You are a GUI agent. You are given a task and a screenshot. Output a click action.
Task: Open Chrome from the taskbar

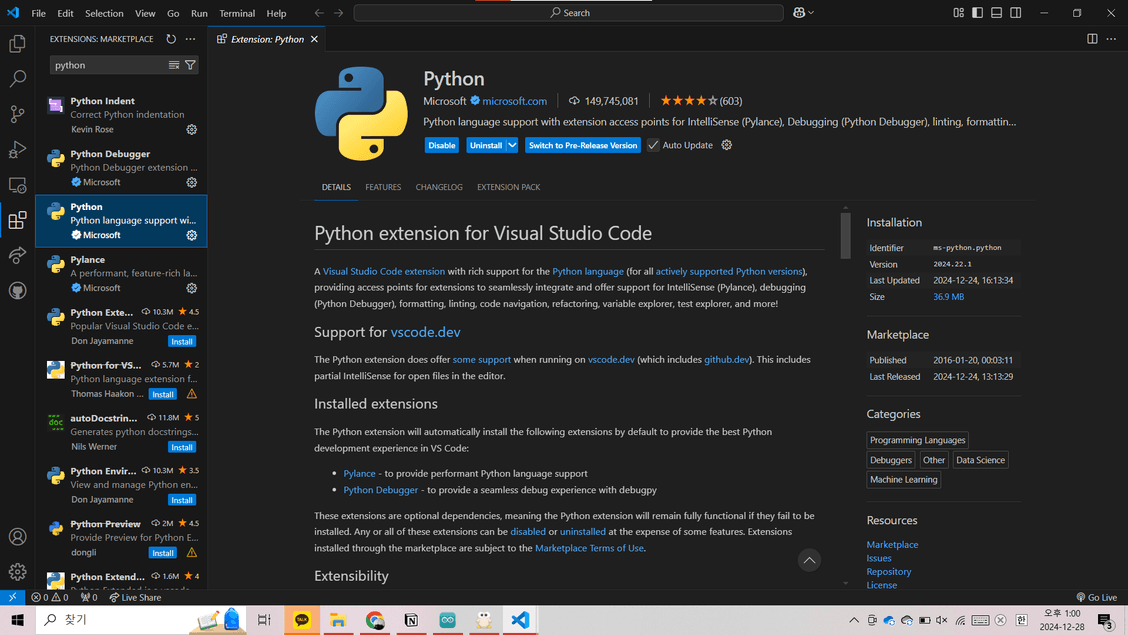click(x=375, y=620)
